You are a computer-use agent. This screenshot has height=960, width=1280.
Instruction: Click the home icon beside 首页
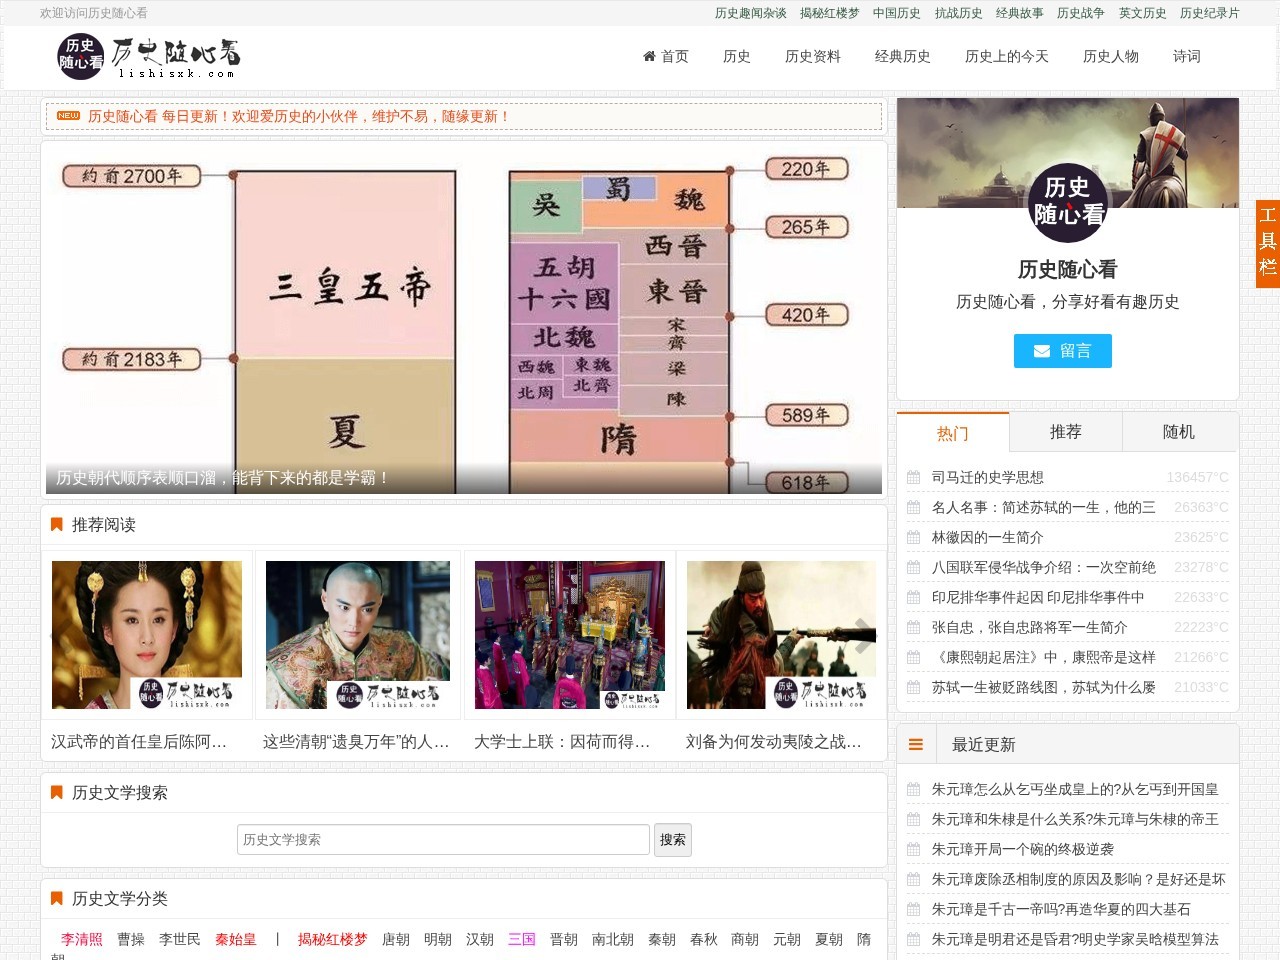(x=649, y=57)
